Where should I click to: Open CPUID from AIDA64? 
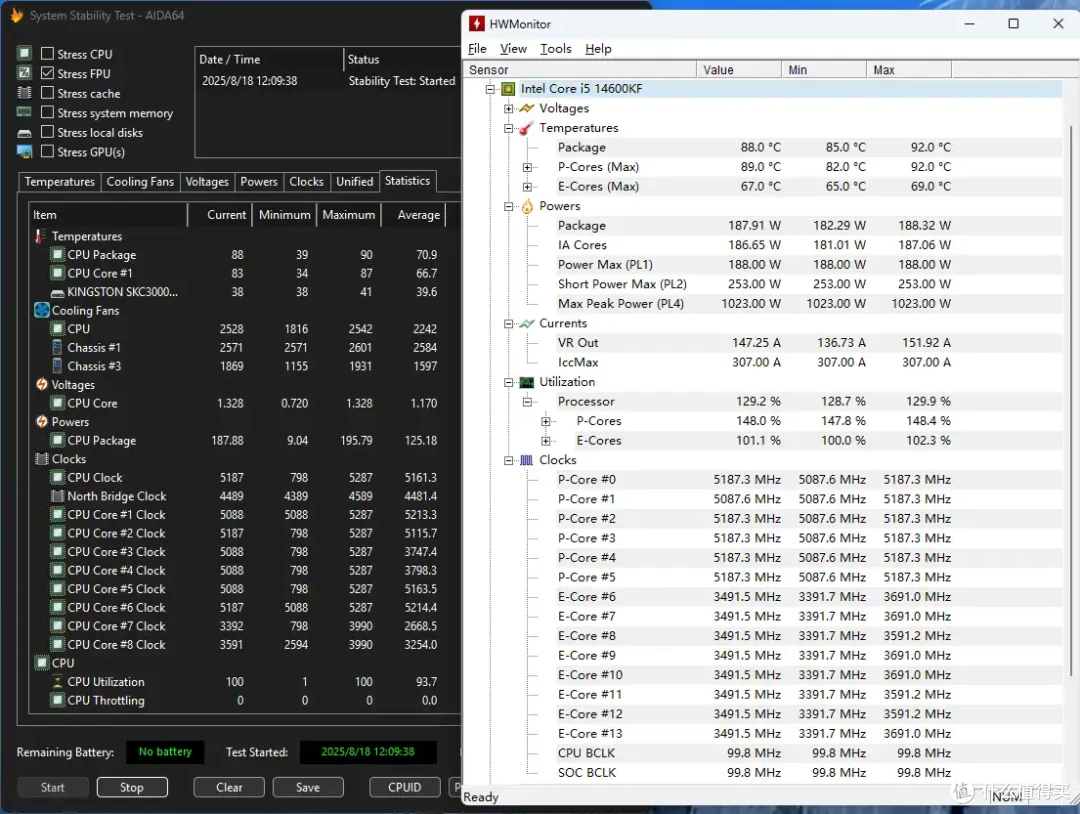tap(404, 787)
